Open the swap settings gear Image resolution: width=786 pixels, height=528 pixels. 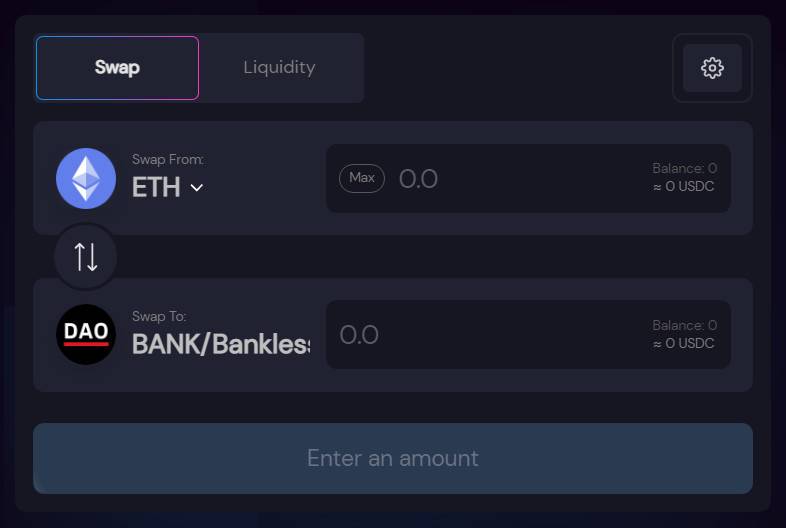click(712, 68)
